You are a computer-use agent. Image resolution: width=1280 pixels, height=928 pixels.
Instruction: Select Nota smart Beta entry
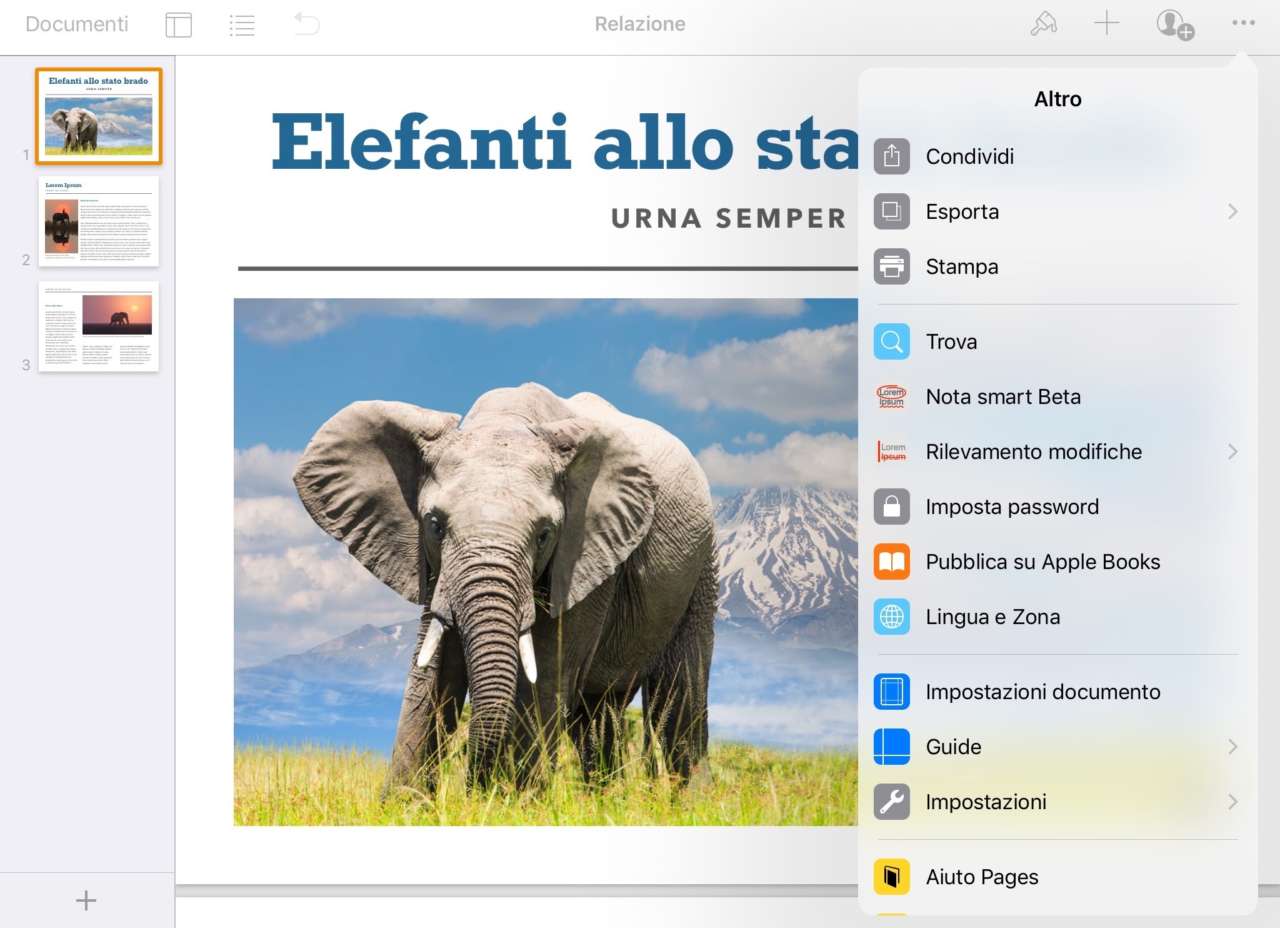click(1058, 397)
